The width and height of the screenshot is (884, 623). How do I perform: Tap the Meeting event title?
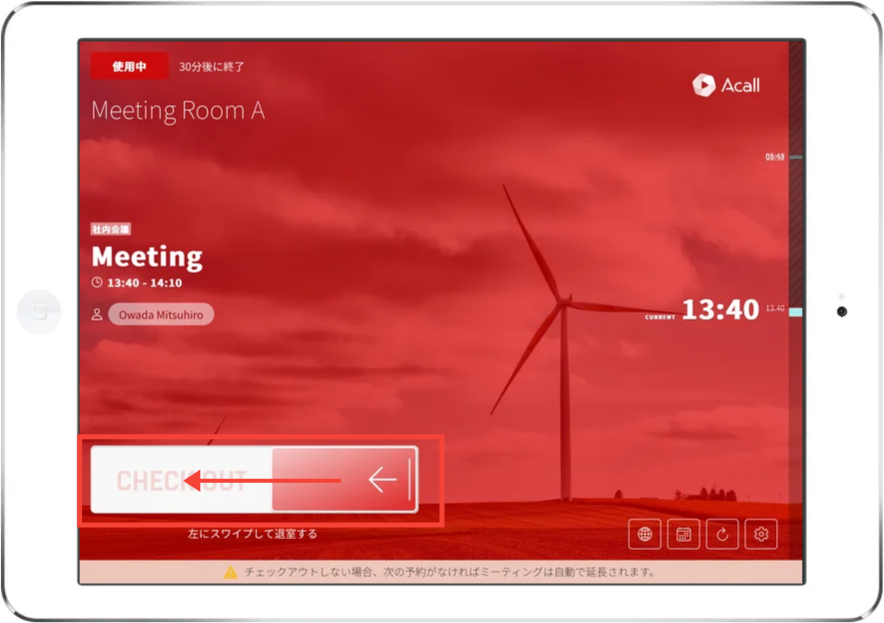click(x=147, y=257)
